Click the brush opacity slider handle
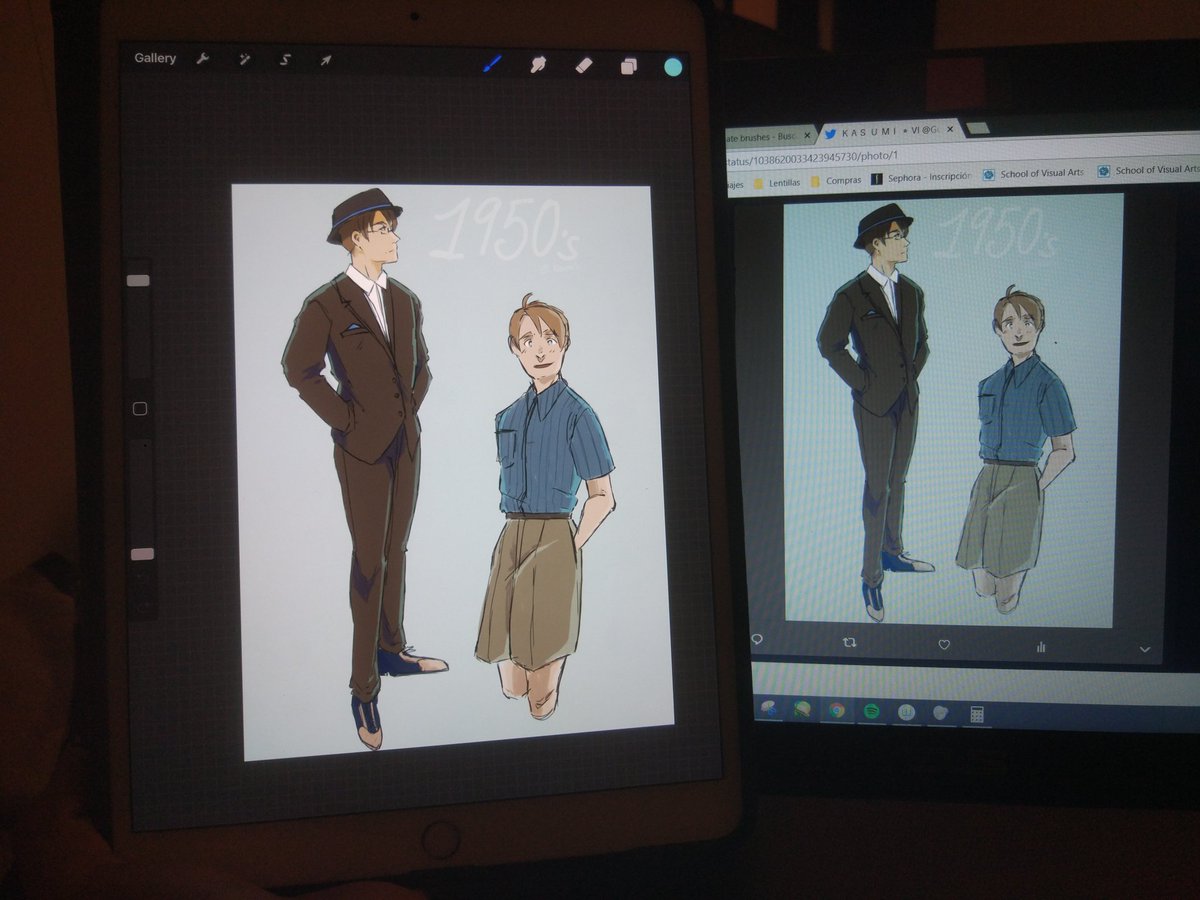Viewport: 1200px width, 900px height. [x=142, y=554]
